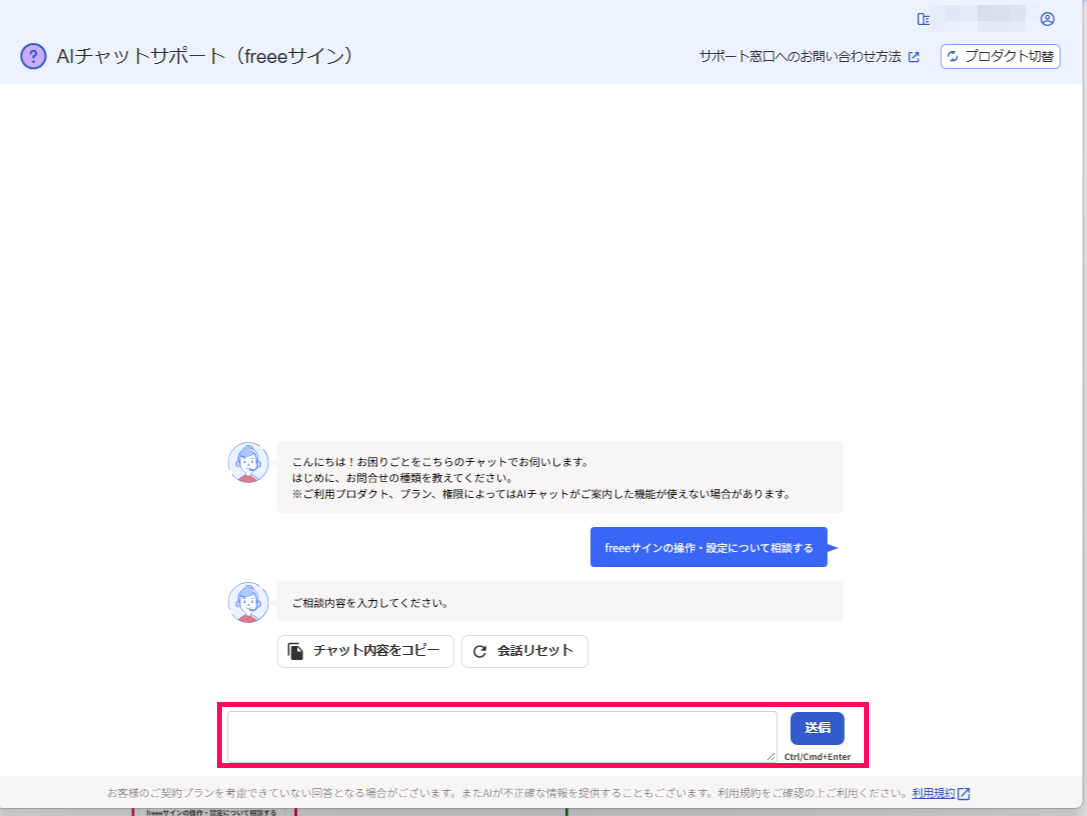Click the bot avatar beside ご相談内容を入力してください
The width and height of the screenshot is (1087, 816).
point(248,602)
